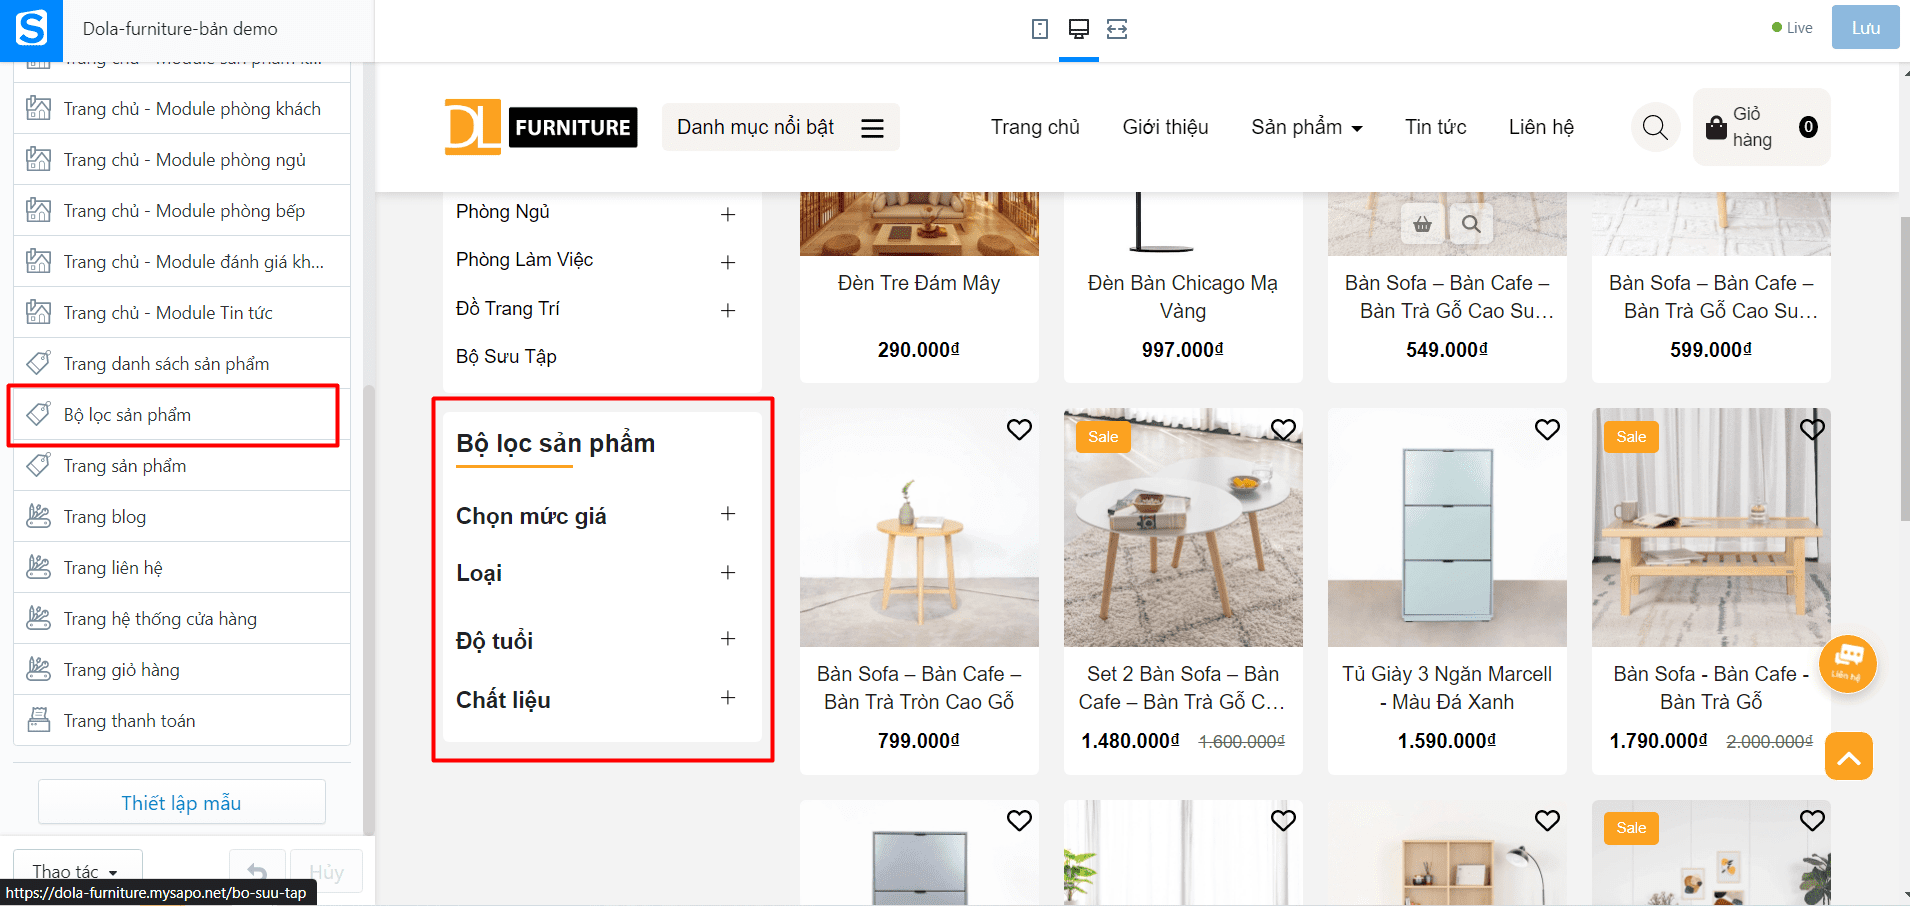1910x906 pixels.
Task: Open Đèn Bàn Chicago Mạ Vàng link
Action: pos(1183,297)
